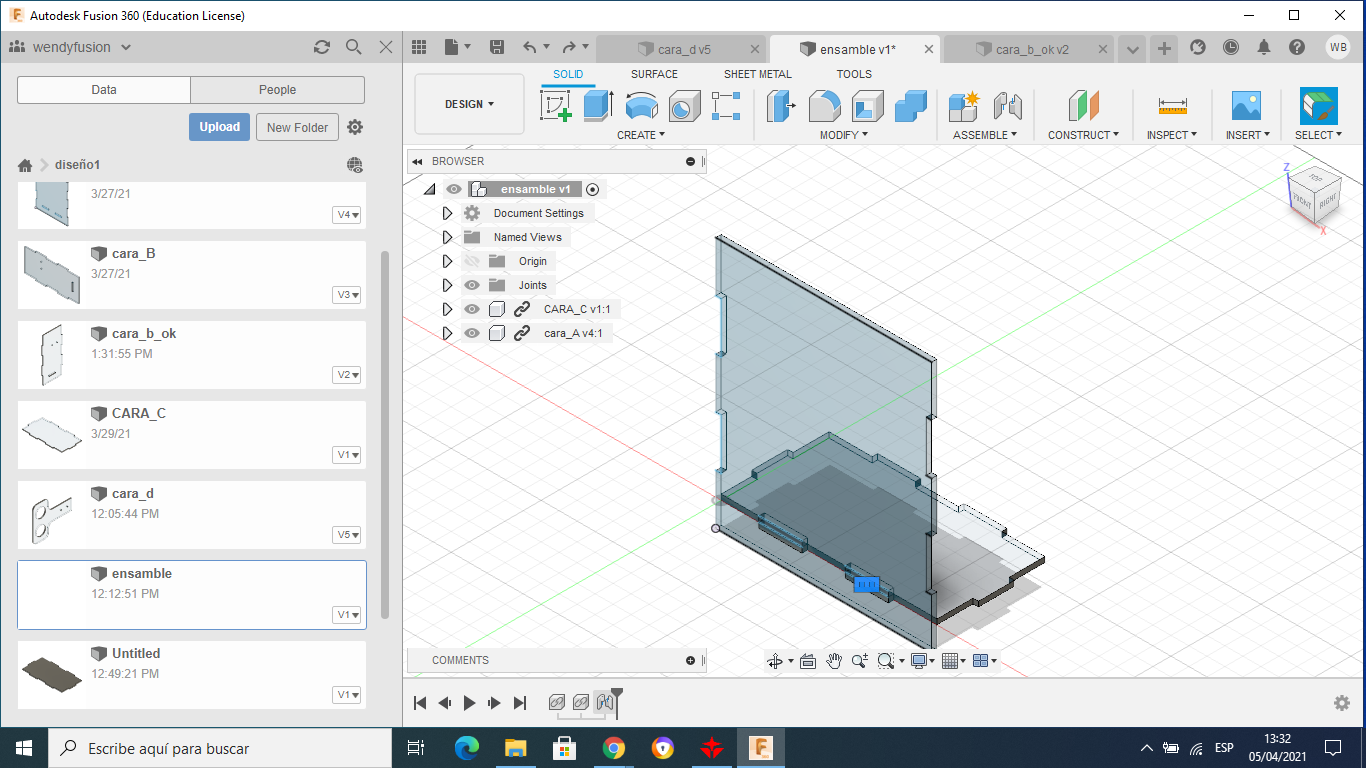The height and width of the screenshot is (768, 1366).
Task: Click the Joint icon in Assemble
Action: click(1007, 106)
